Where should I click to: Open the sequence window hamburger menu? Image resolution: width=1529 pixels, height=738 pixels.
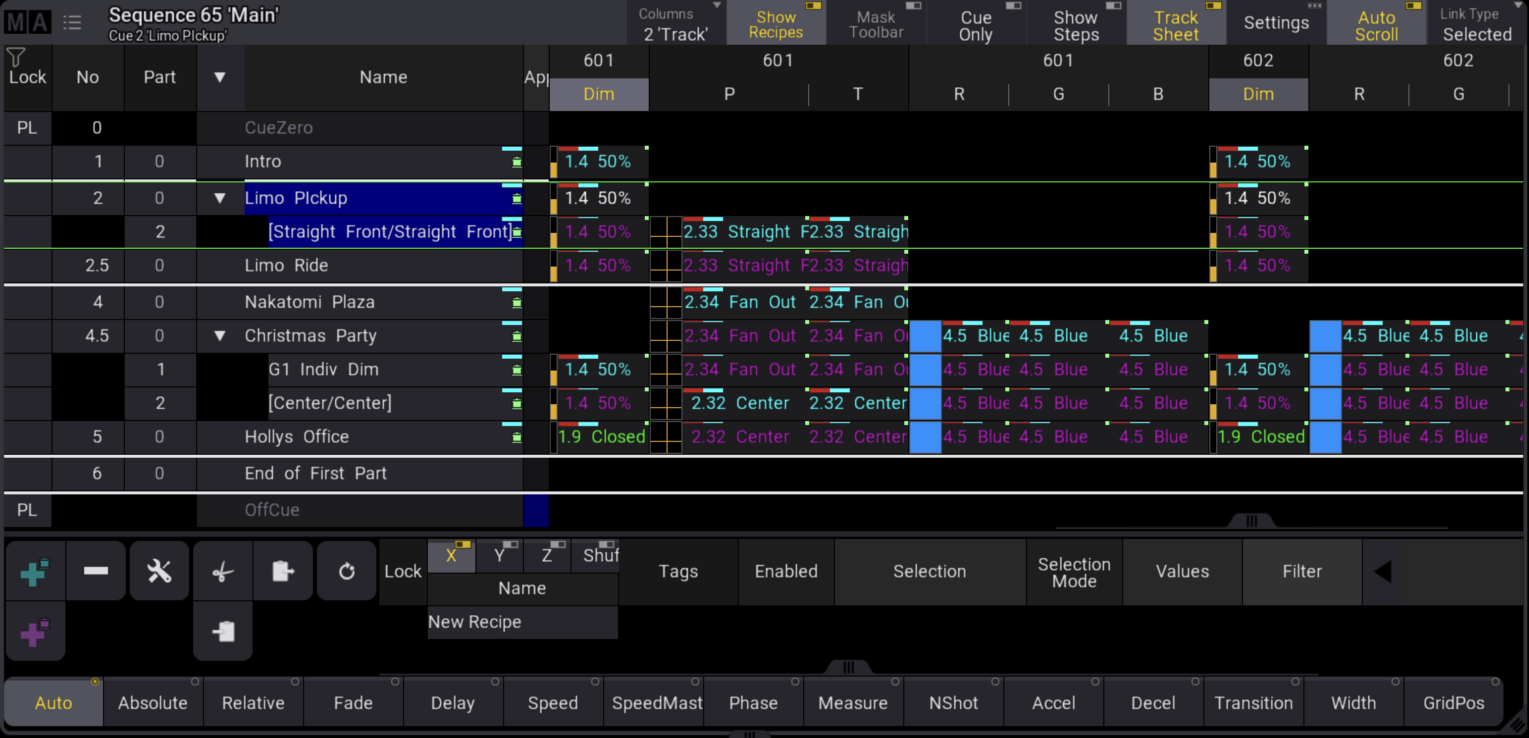tap(72, 22)
